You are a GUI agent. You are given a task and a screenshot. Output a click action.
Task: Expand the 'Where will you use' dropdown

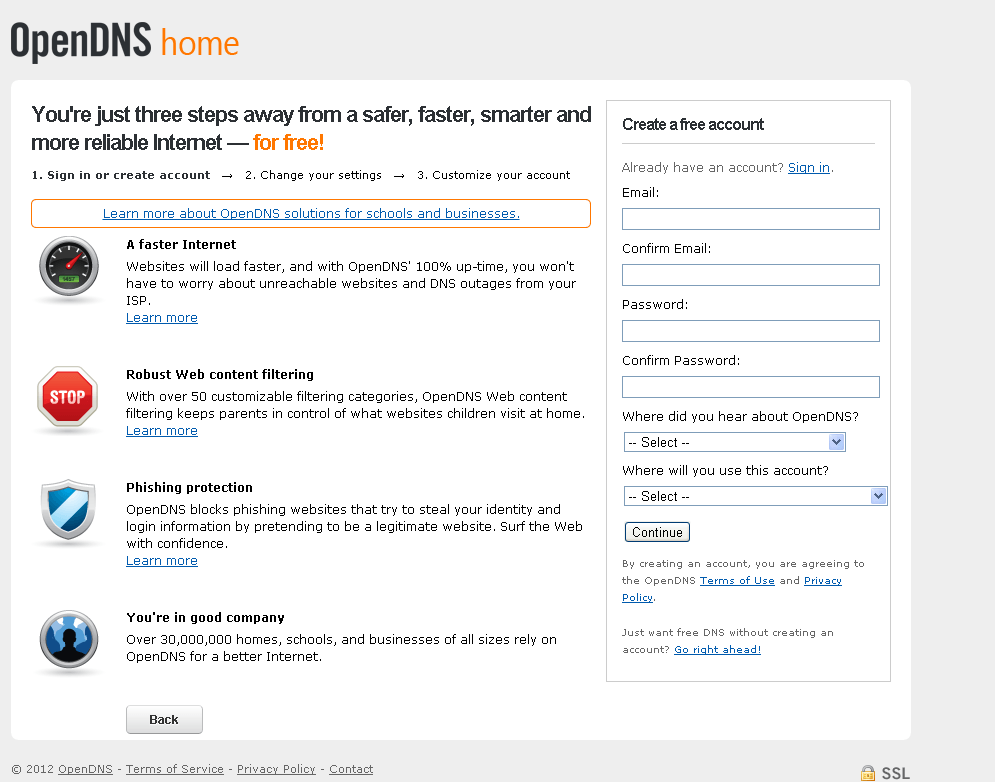pyautogui.click(x=756, y=496)
